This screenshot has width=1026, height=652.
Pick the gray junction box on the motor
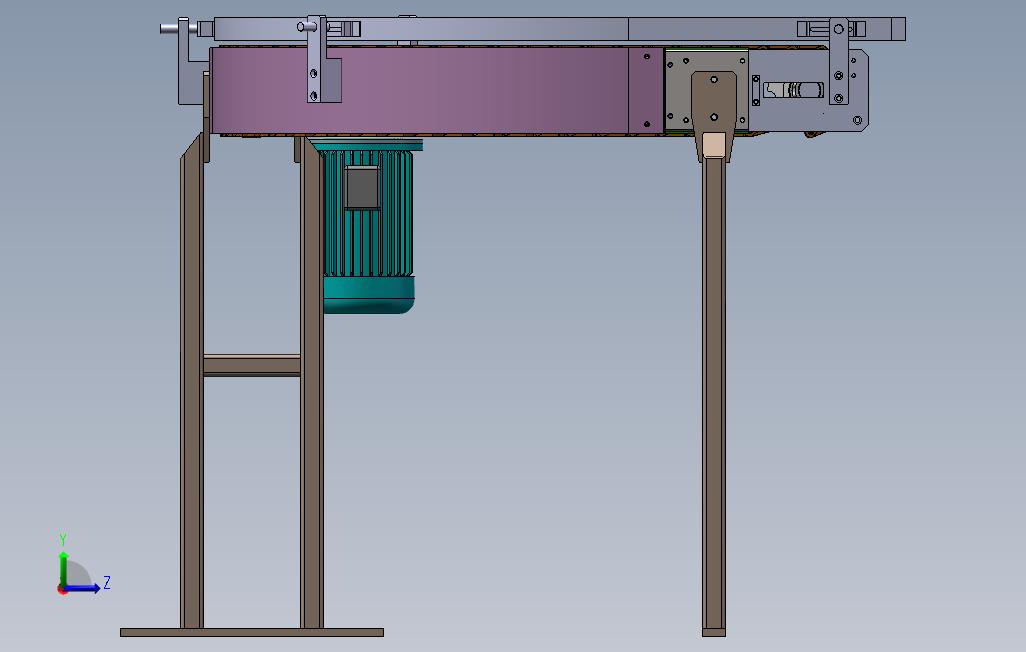[x=363, y=188]
